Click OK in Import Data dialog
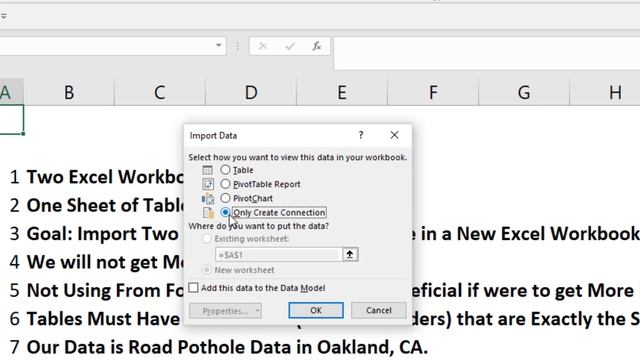Screen dimensions: 640x360 click(316, 310)
